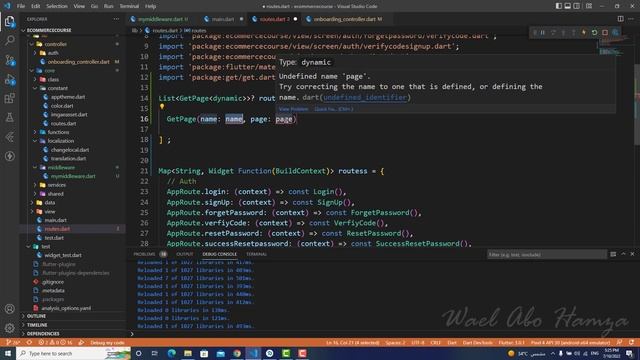The width and height of the screenshot is (640, 360).
Task: Open the Accounts icon in activity bar
Action: tap(10, 309)
